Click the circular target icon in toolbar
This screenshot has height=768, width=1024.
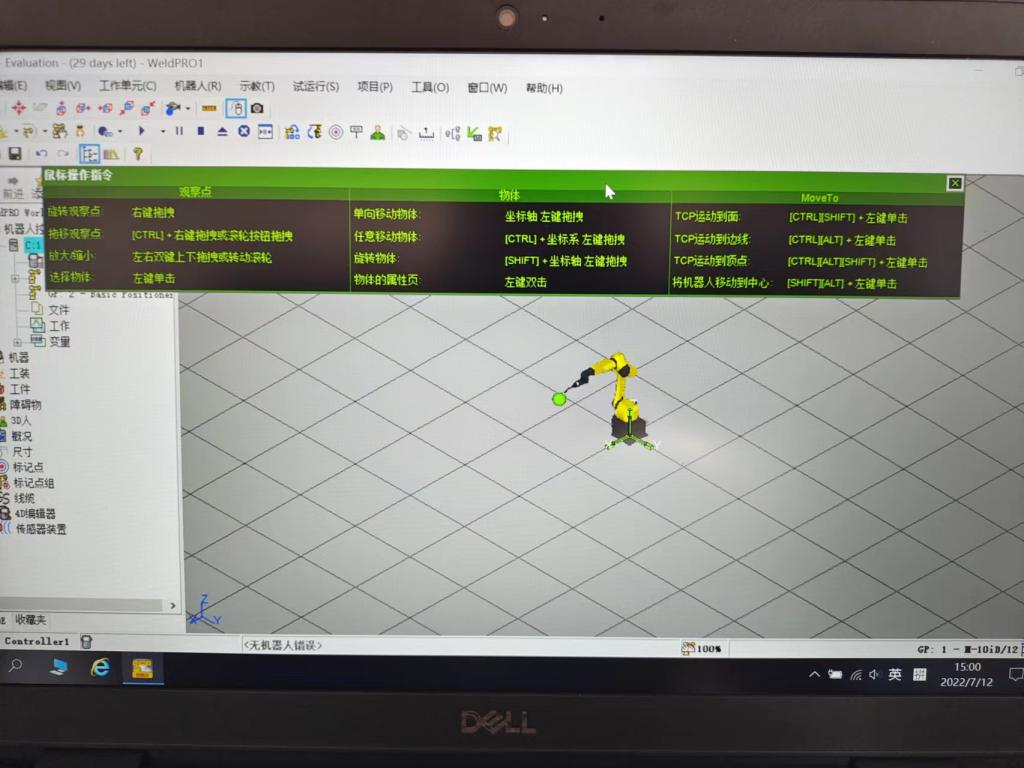tap(336, 132)
